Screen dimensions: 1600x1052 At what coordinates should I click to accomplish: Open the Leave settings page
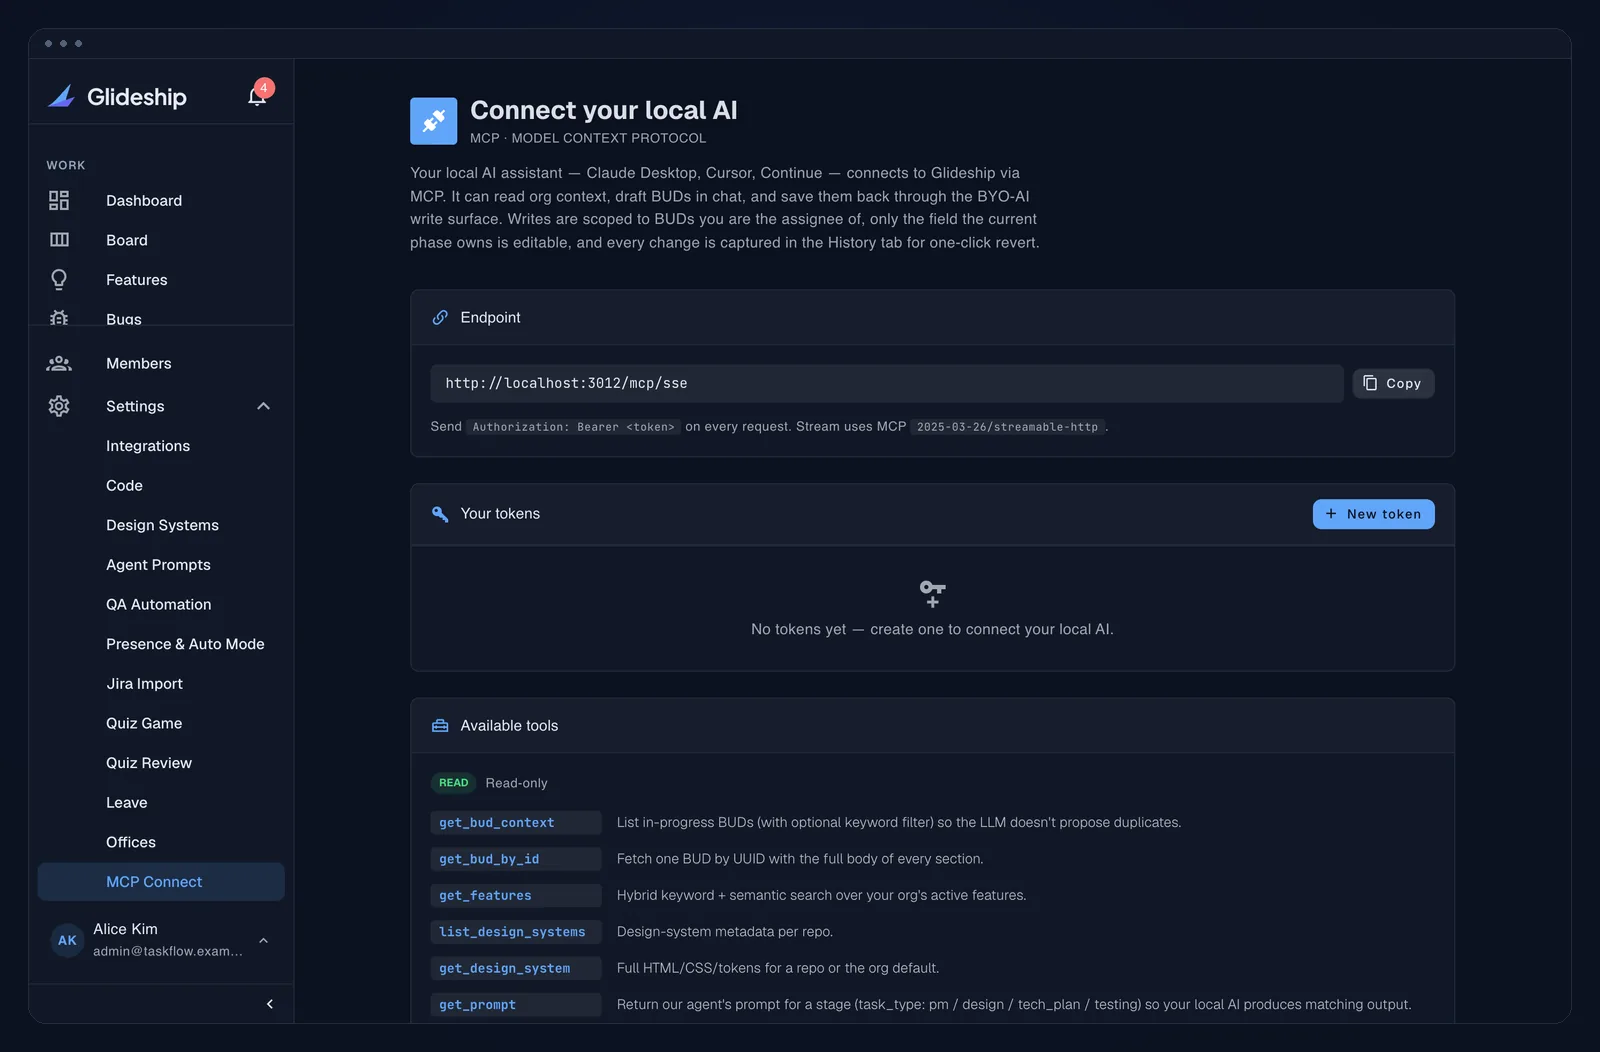pos(127,803)
